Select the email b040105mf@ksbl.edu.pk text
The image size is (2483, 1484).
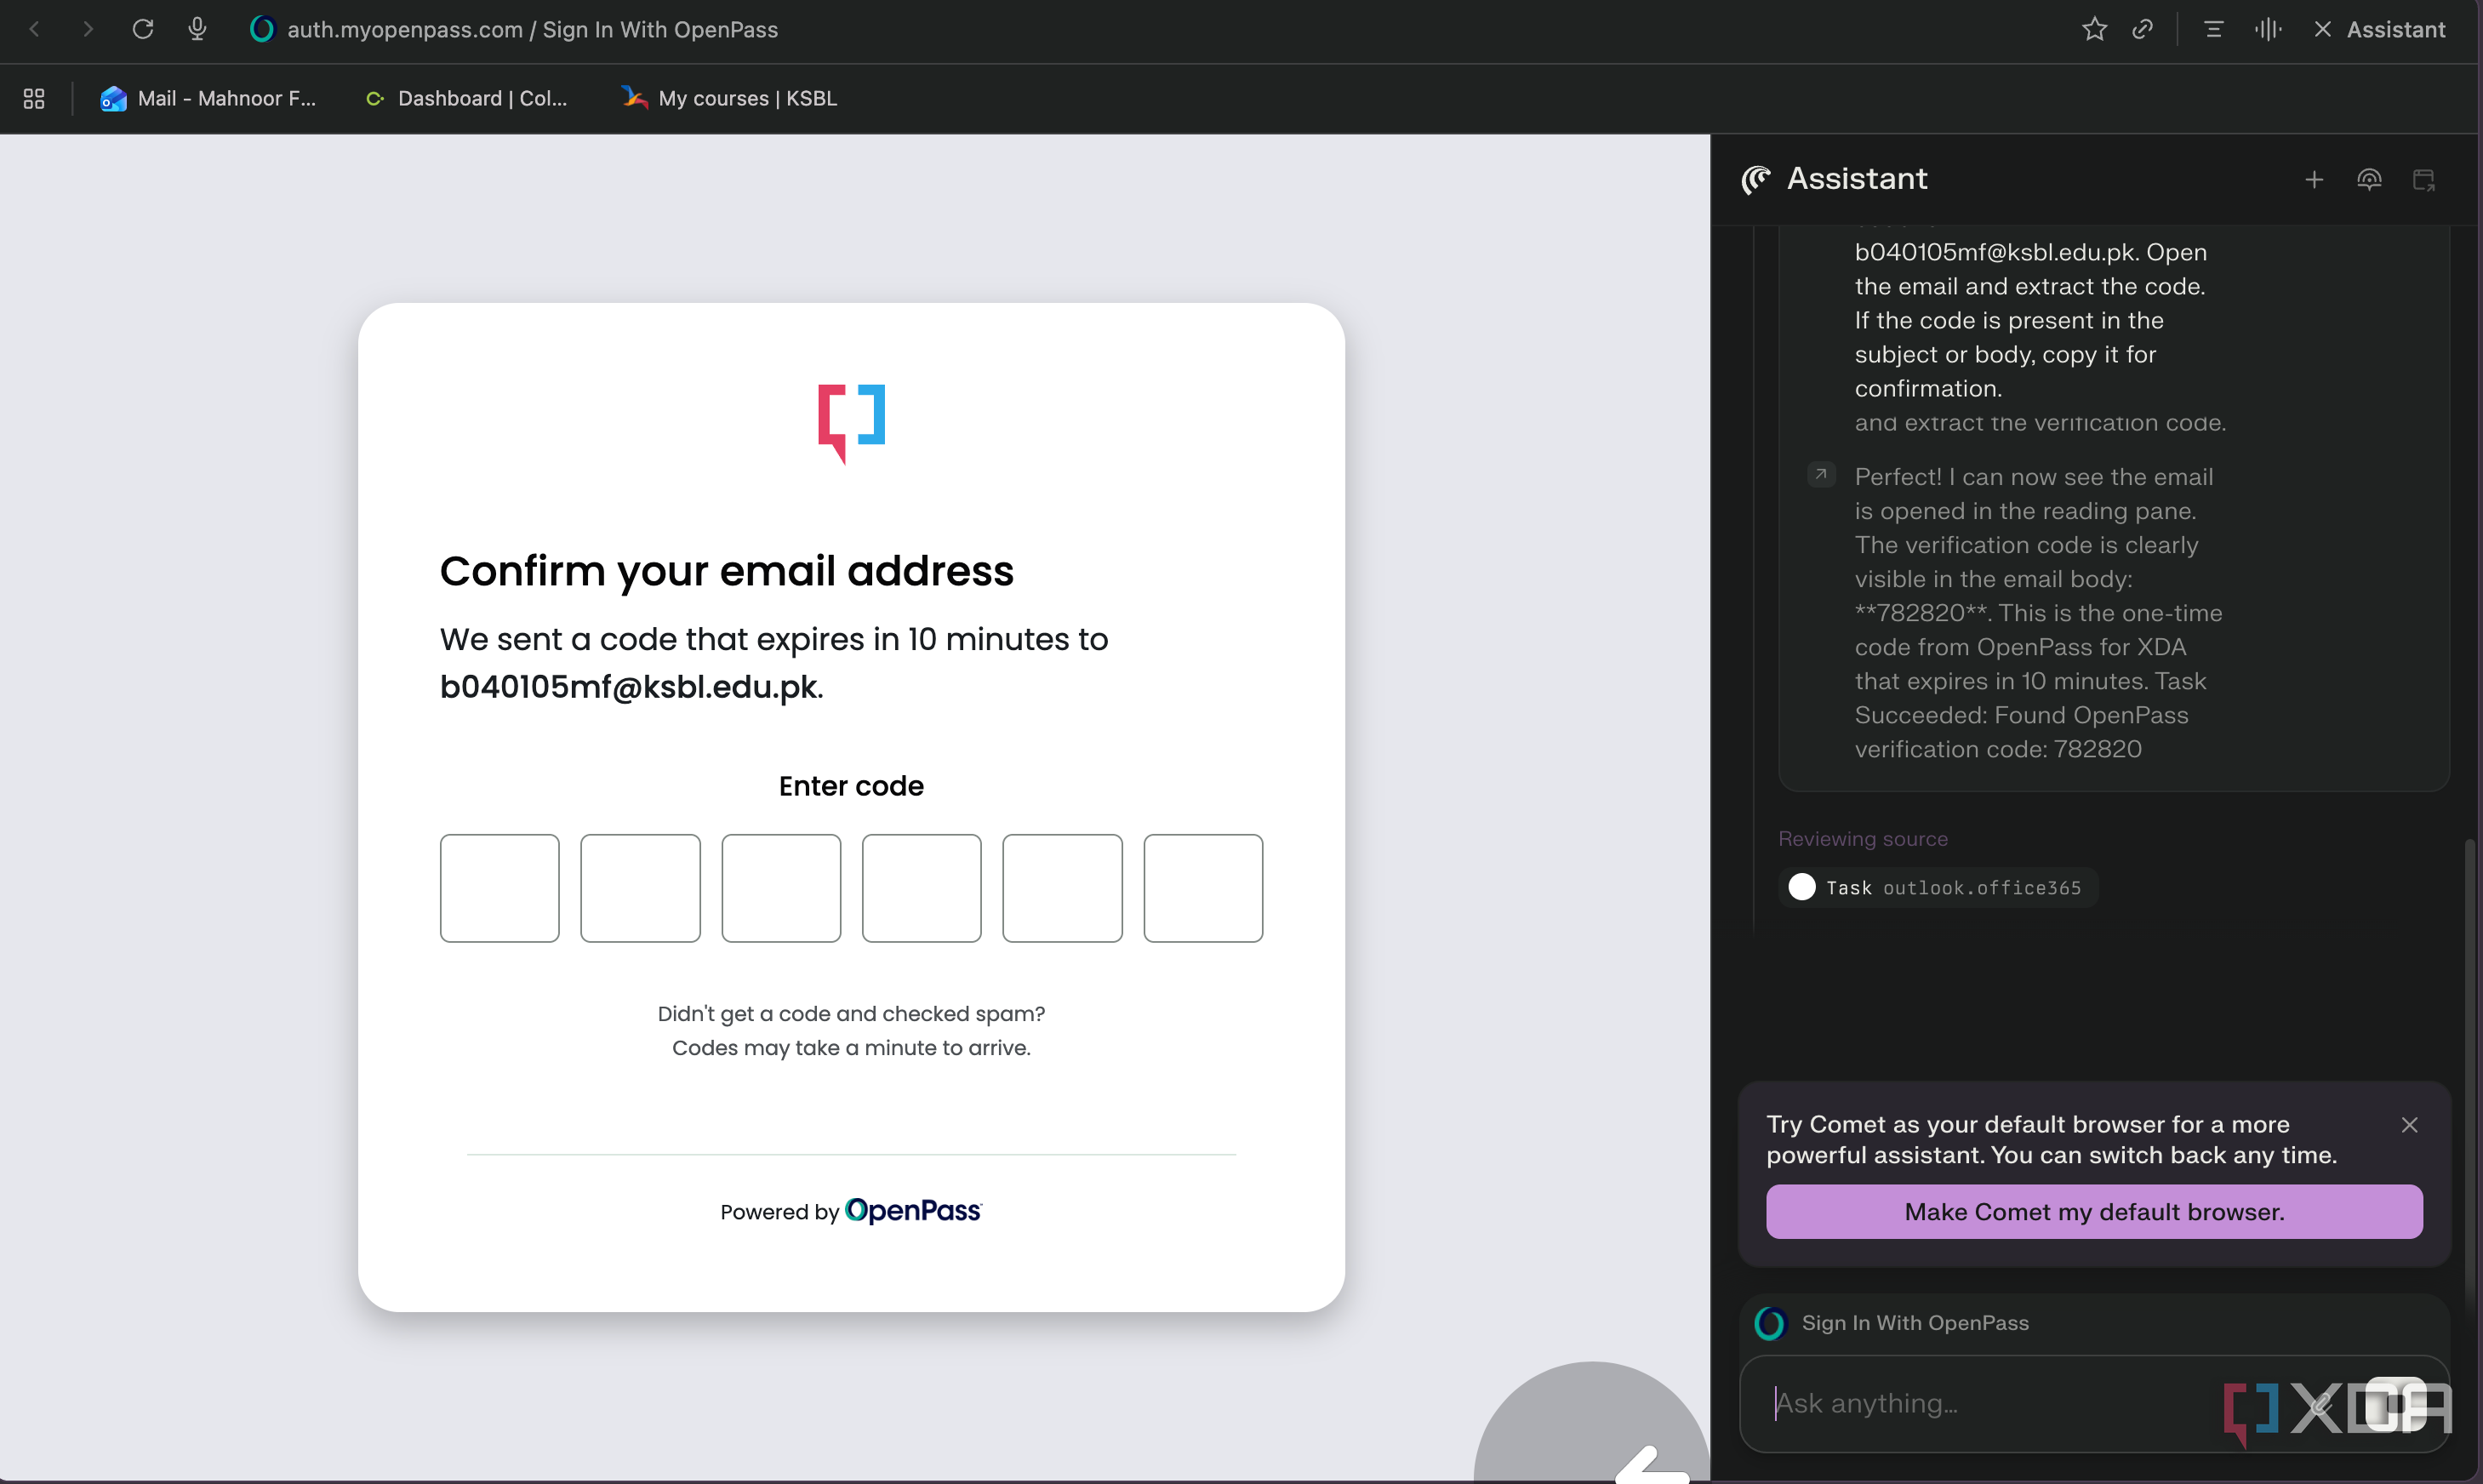click(x=629, y=687)
